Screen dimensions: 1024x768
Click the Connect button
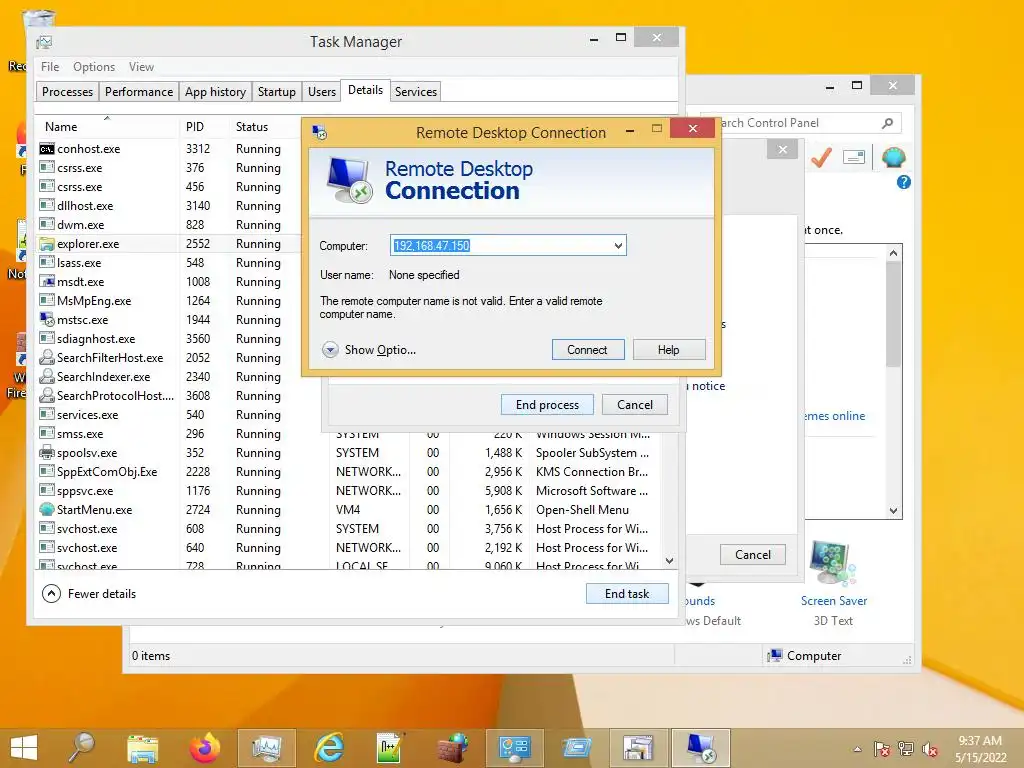(588, 349)
